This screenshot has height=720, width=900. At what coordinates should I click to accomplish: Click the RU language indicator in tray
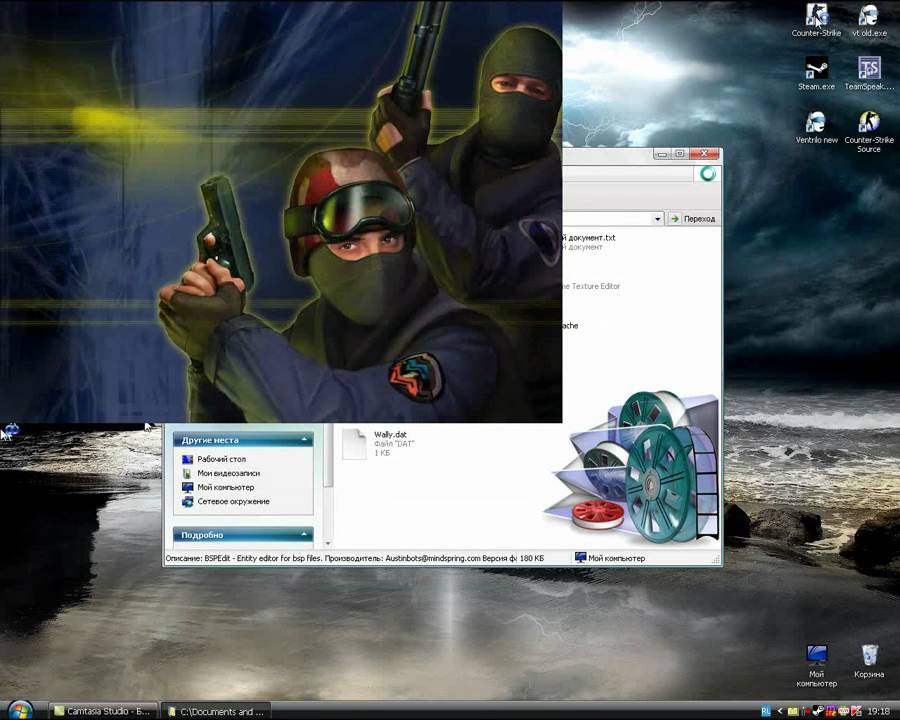765,711
